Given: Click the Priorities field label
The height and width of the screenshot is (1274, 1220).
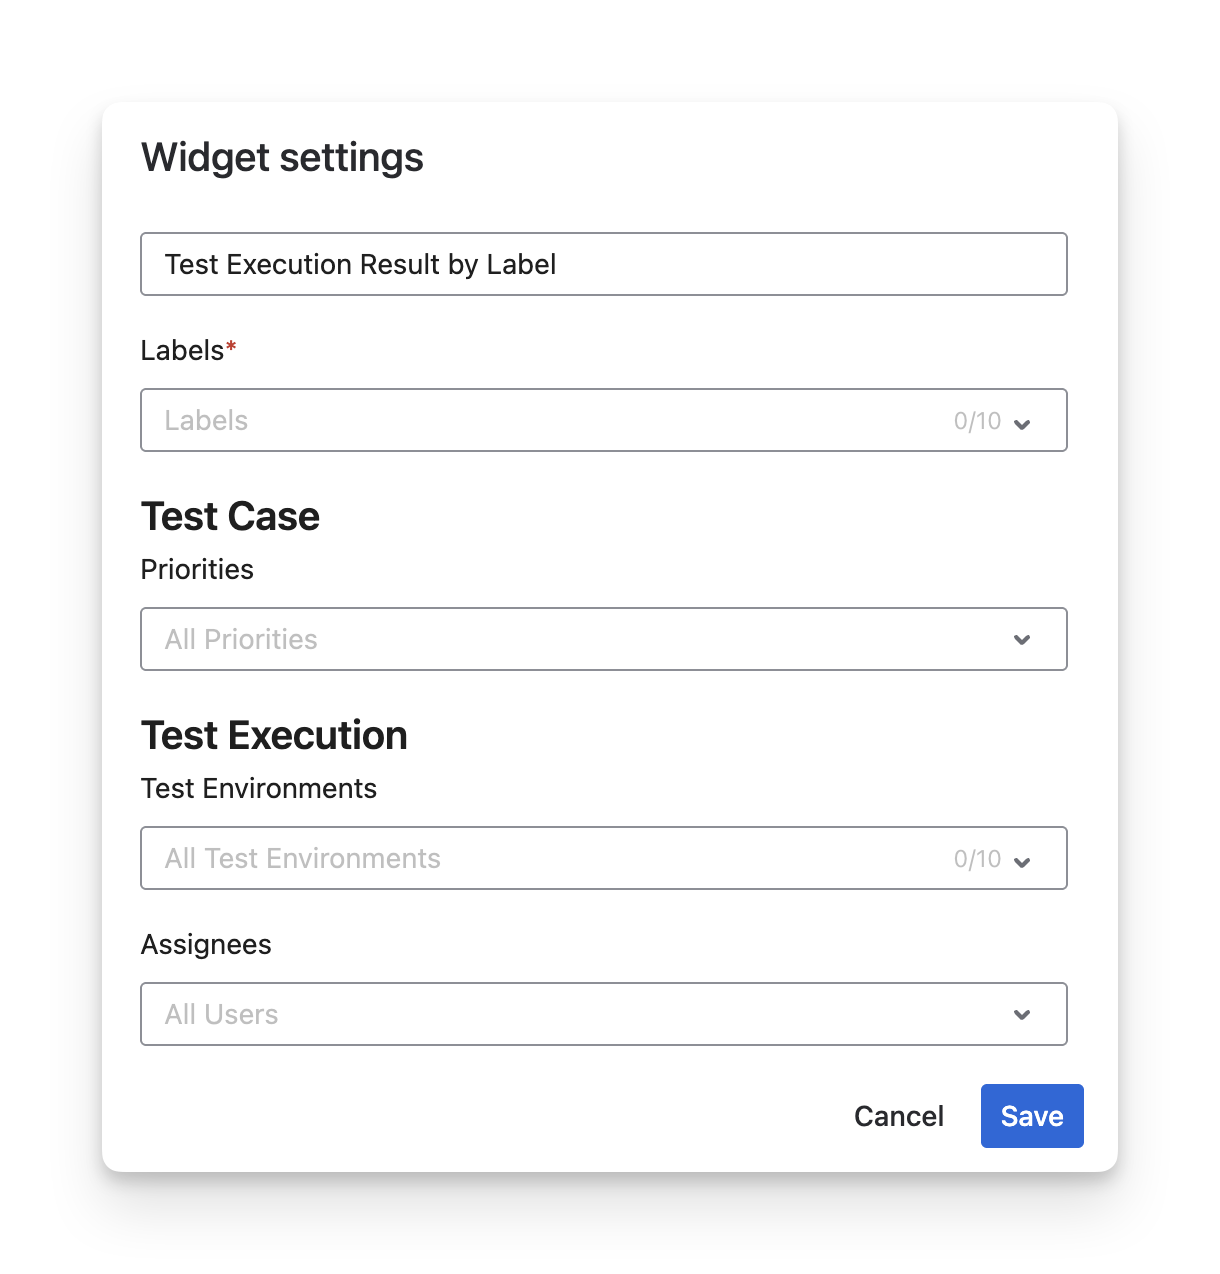Looking at the screenshot, I should click(197, 569).
